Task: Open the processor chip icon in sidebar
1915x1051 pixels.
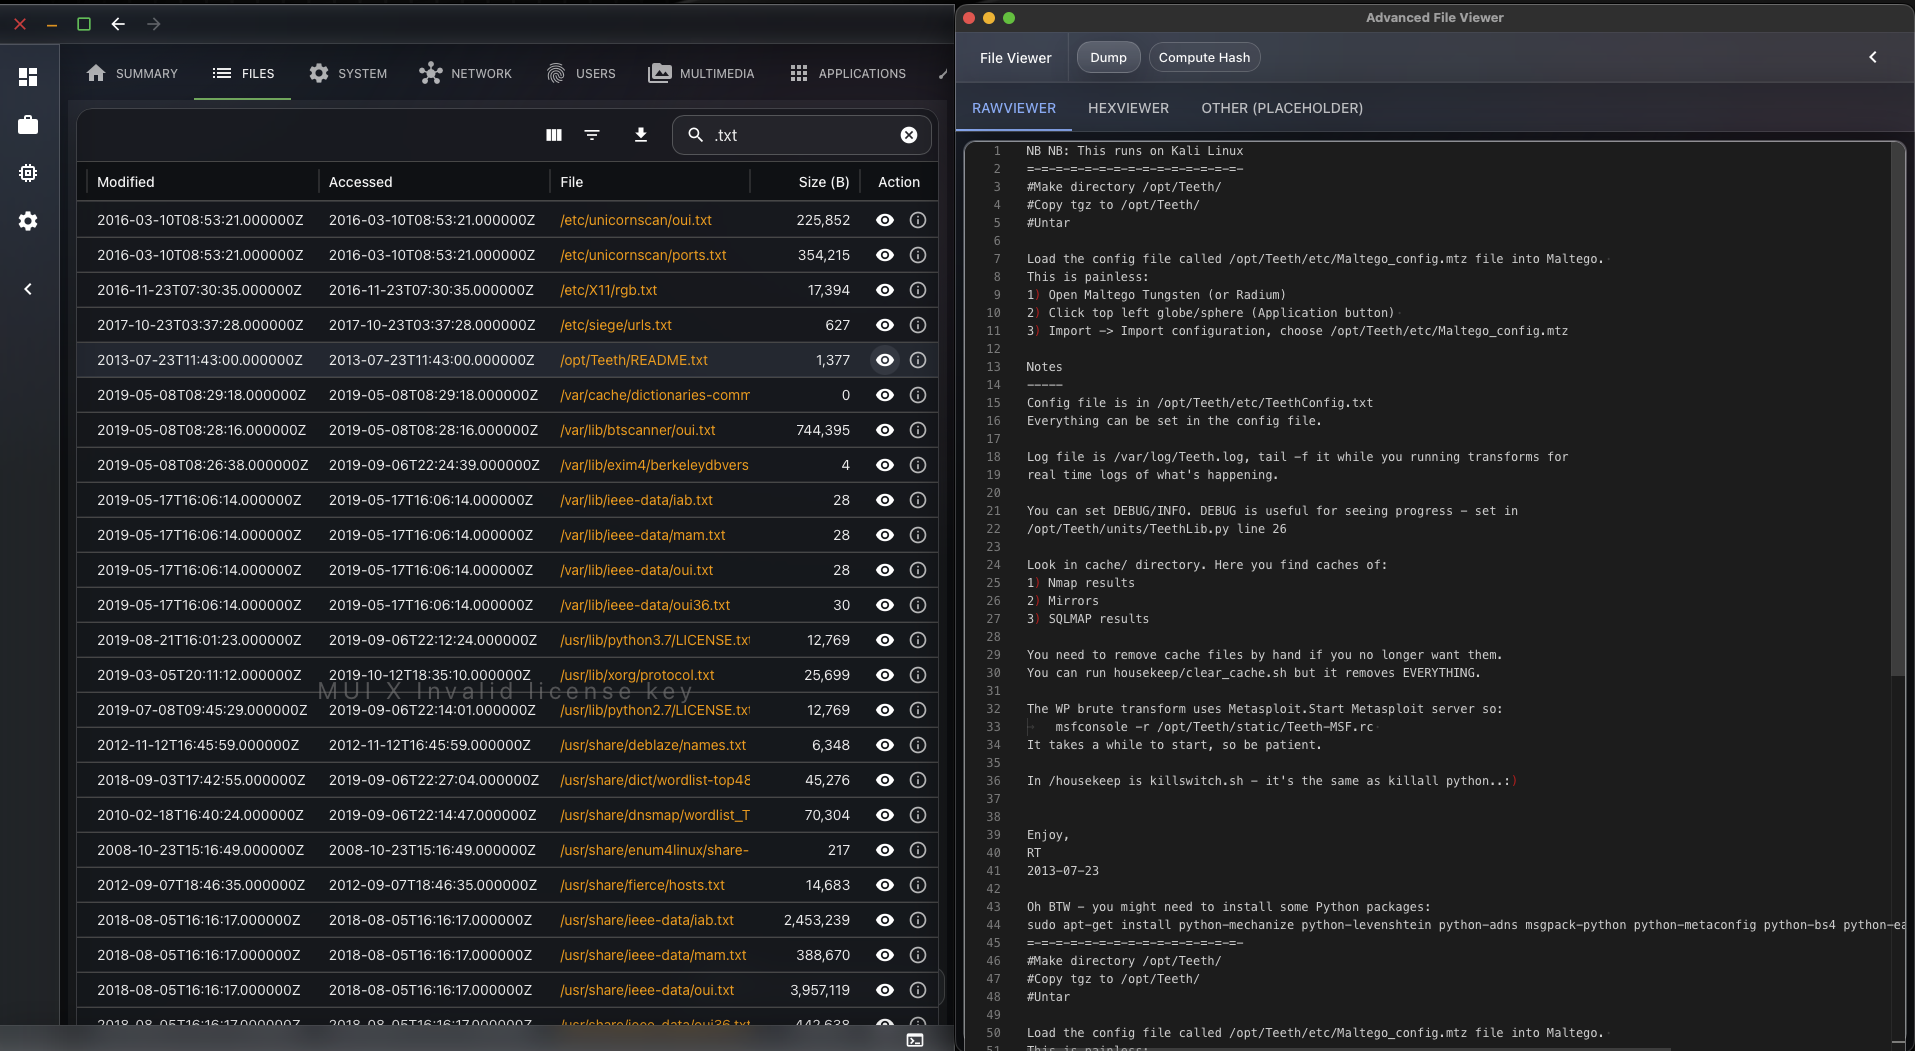Action: [28, 173]
